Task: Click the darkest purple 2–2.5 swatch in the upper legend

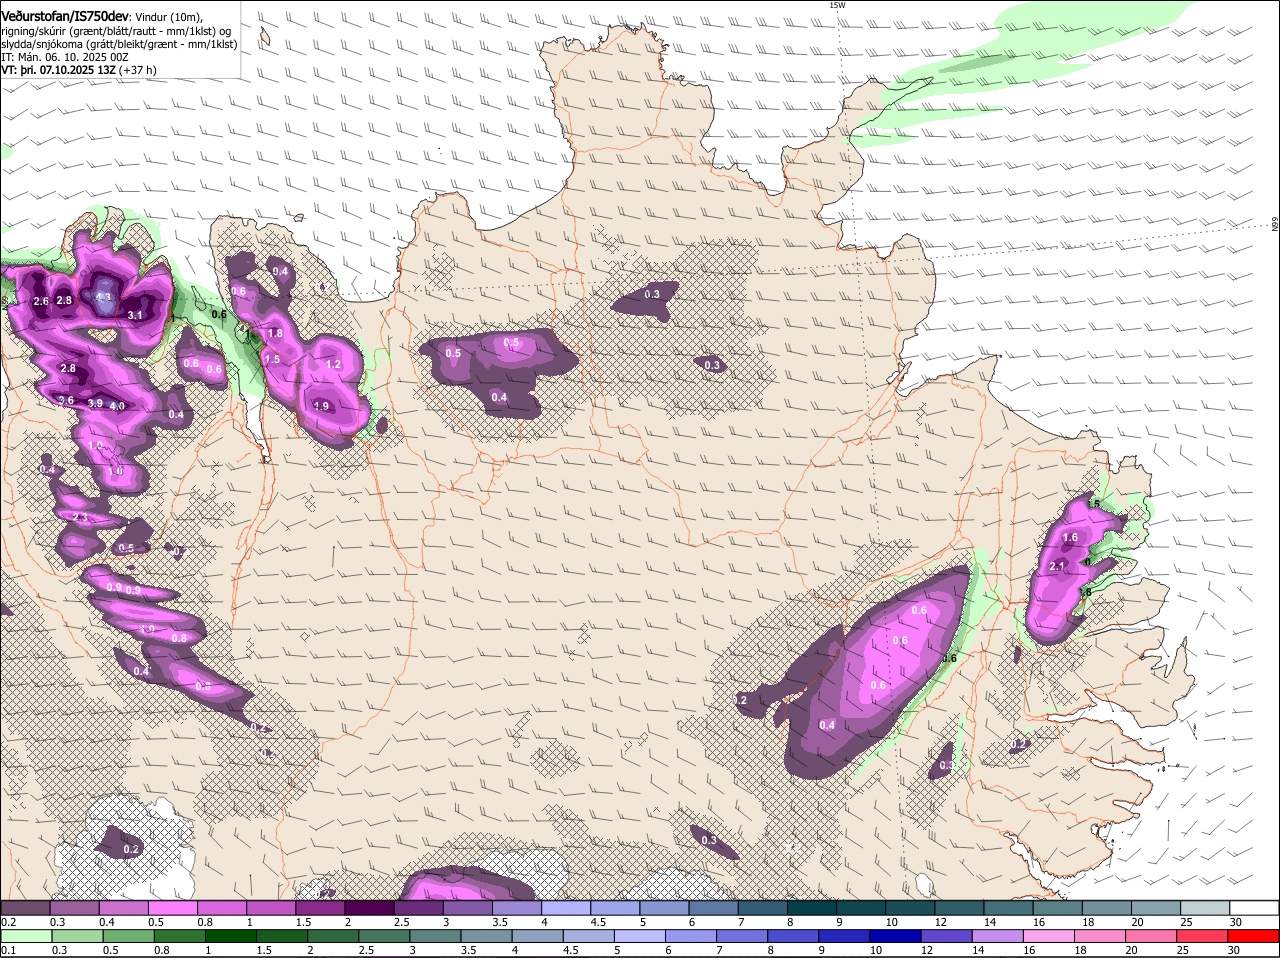Action: 372,907
